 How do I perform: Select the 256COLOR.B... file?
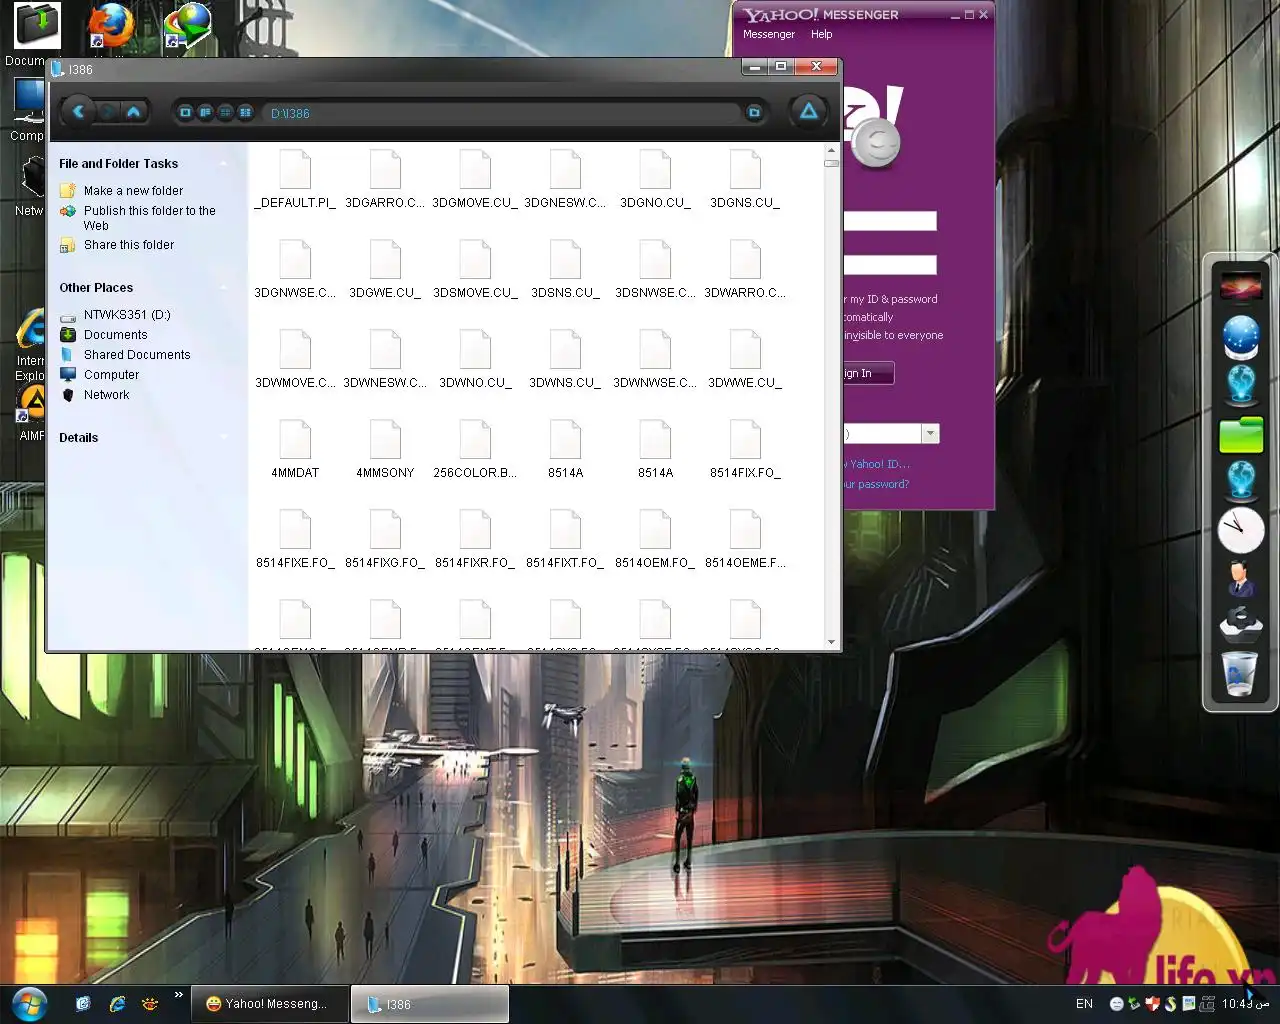475,450
